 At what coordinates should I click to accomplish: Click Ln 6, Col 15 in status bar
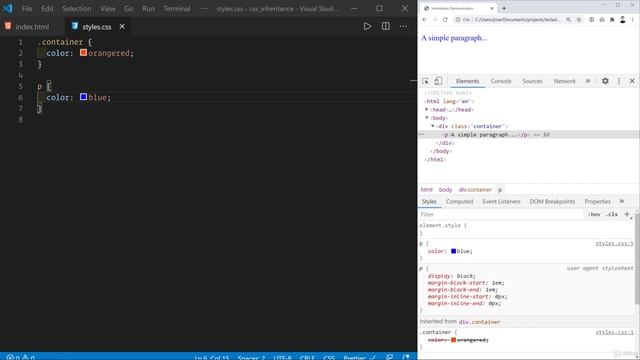coord(212,357)
